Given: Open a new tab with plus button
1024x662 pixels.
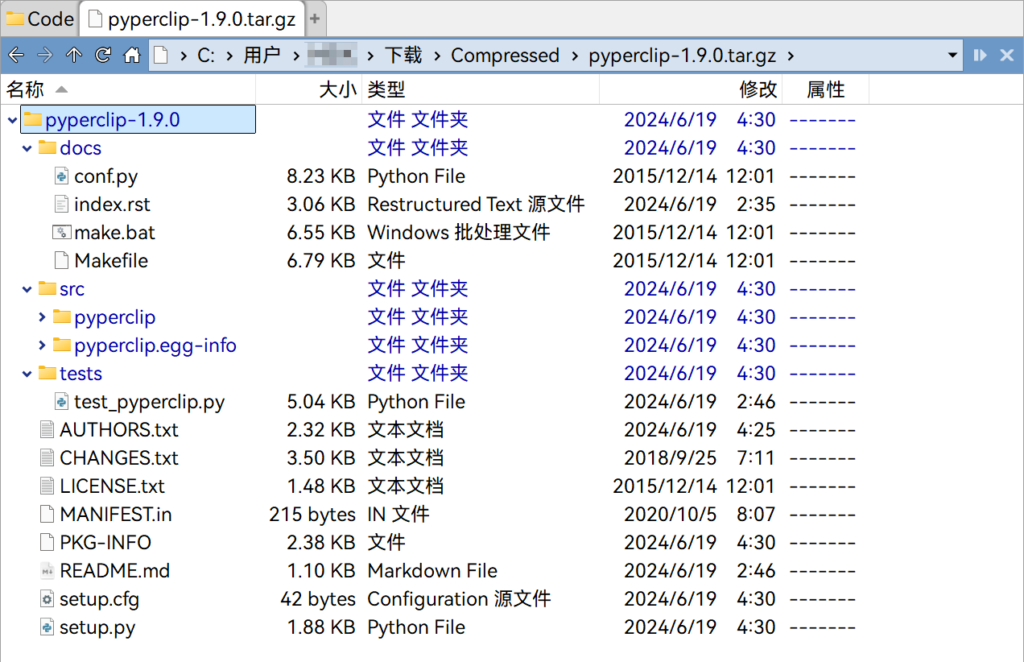Looking at the screenshot, I should coord(315,19).
